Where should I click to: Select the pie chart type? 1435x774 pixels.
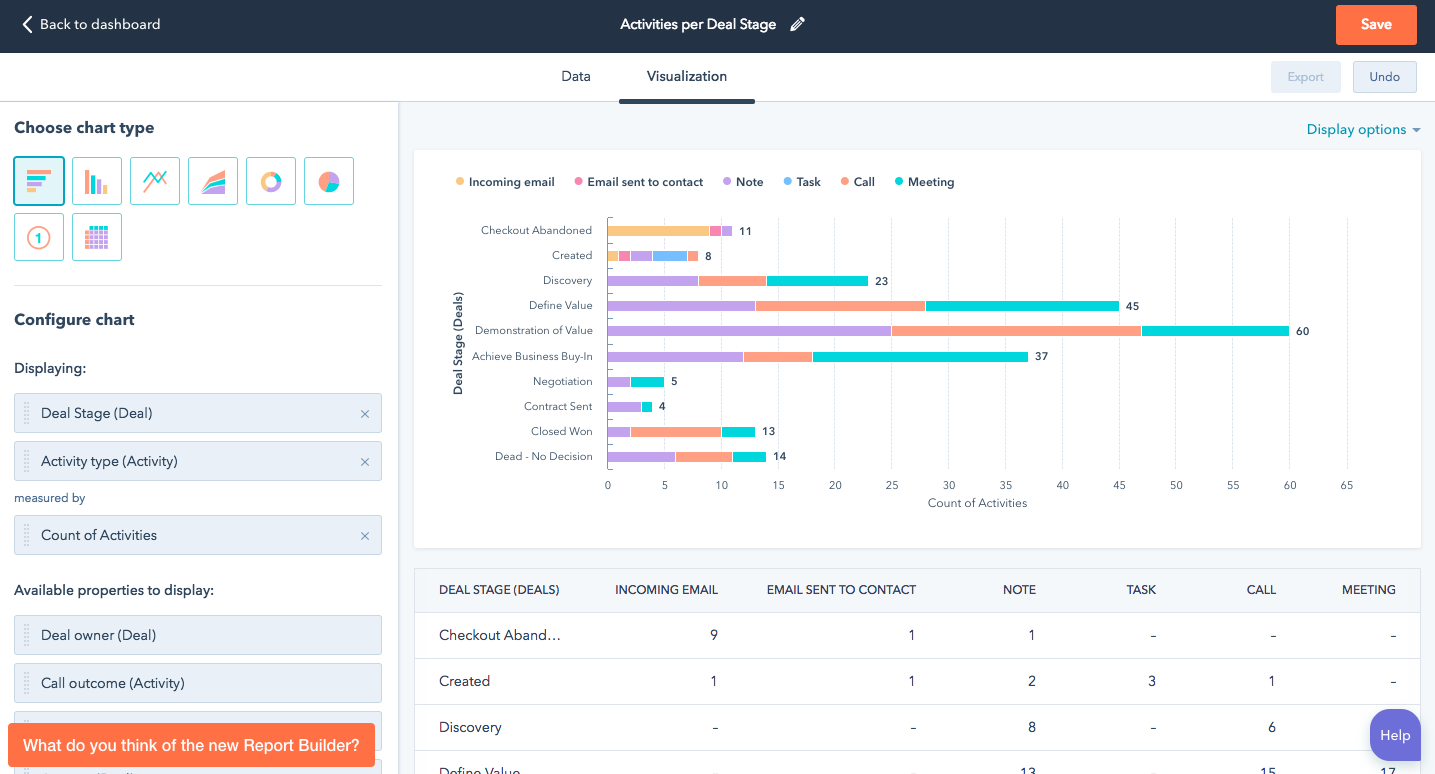(329, 181)
